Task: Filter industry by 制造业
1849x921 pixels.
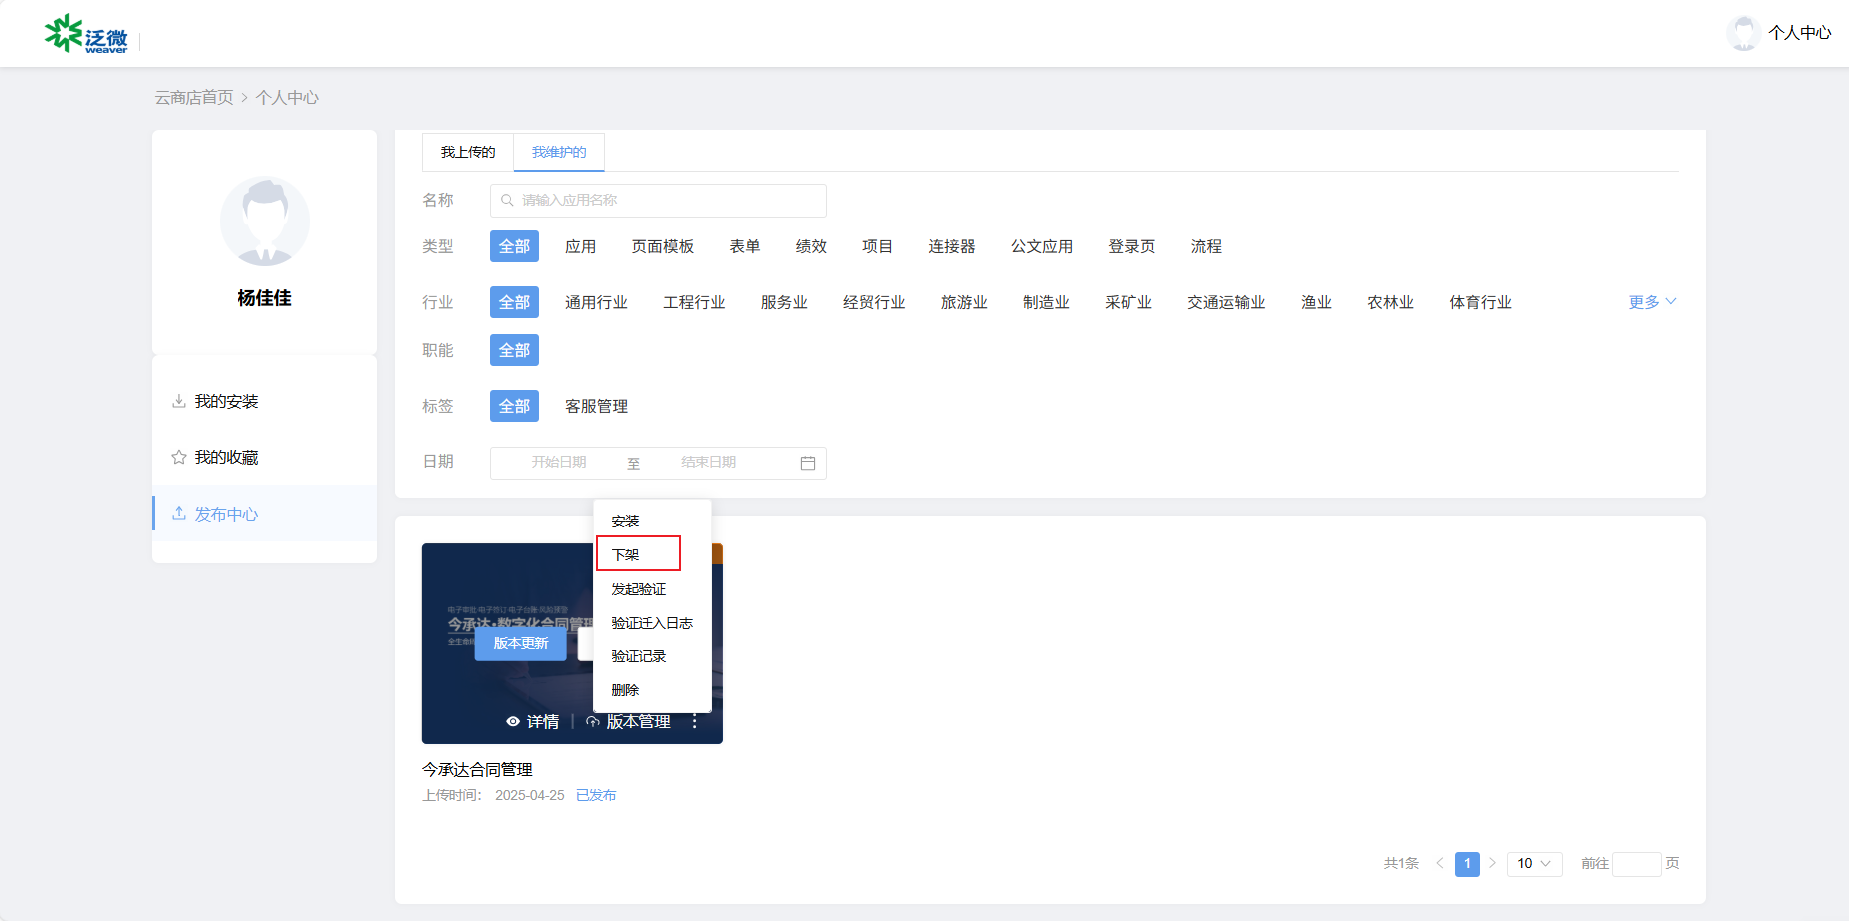Action: click(1046, 302)
